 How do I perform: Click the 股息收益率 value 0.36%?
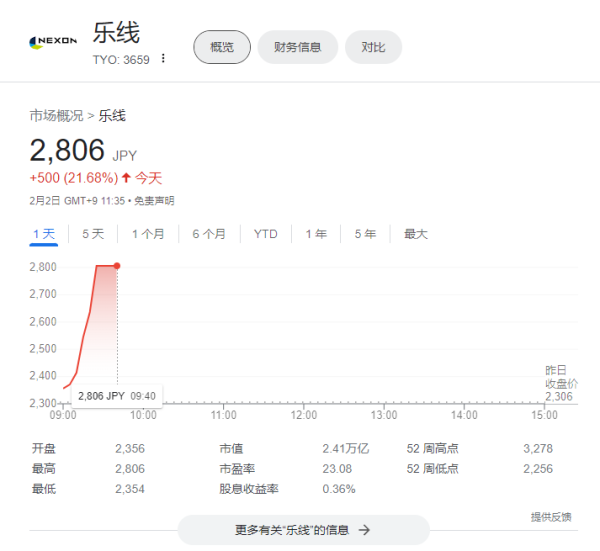[x=339, y=489]
